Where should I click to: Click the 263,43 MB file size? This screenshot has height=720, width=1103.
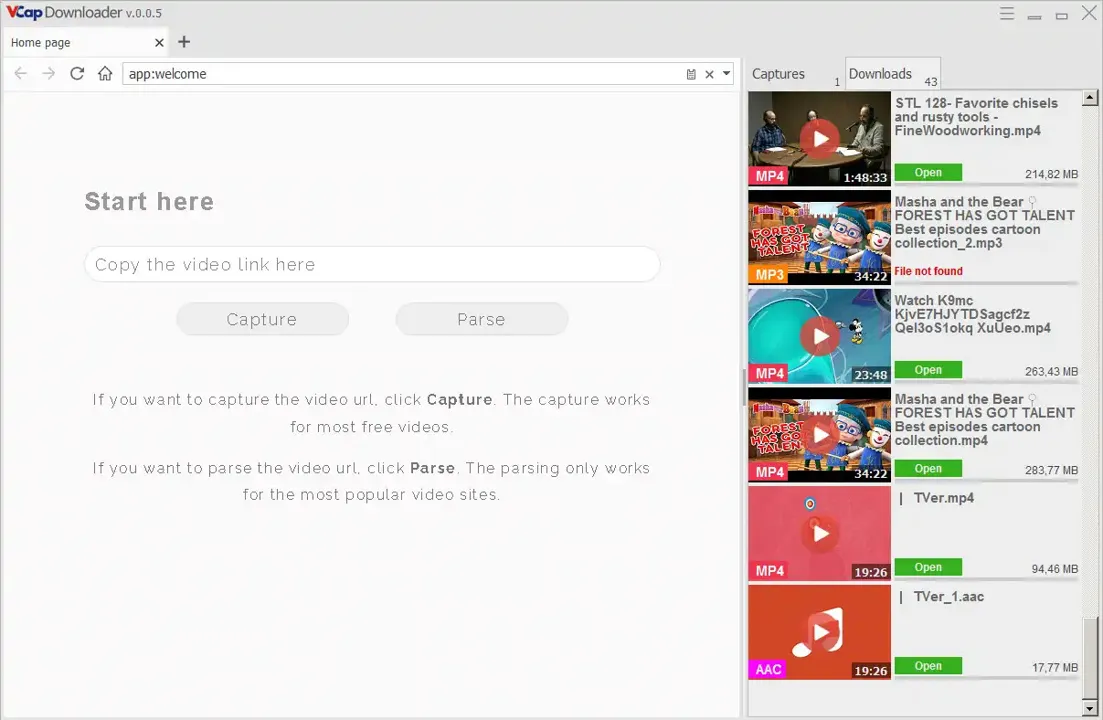point(1051,371)
